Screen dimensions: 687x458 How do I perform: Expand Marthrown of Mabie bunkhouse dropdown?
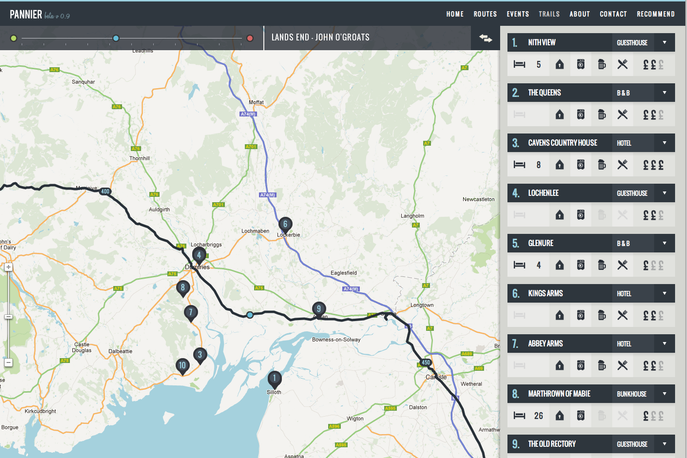click(x=664, y=393)
